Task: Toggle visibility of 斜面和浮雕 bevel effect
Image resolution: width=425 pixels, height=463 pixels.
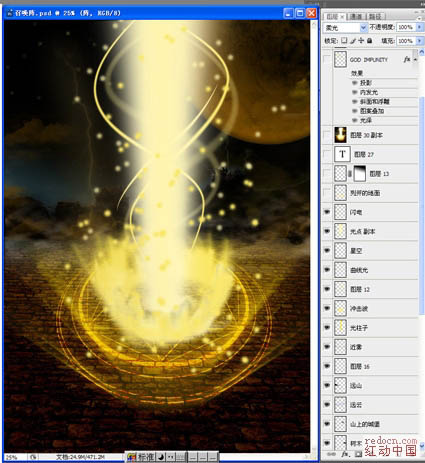Action: pyautogui.click(x=355, y=101)
